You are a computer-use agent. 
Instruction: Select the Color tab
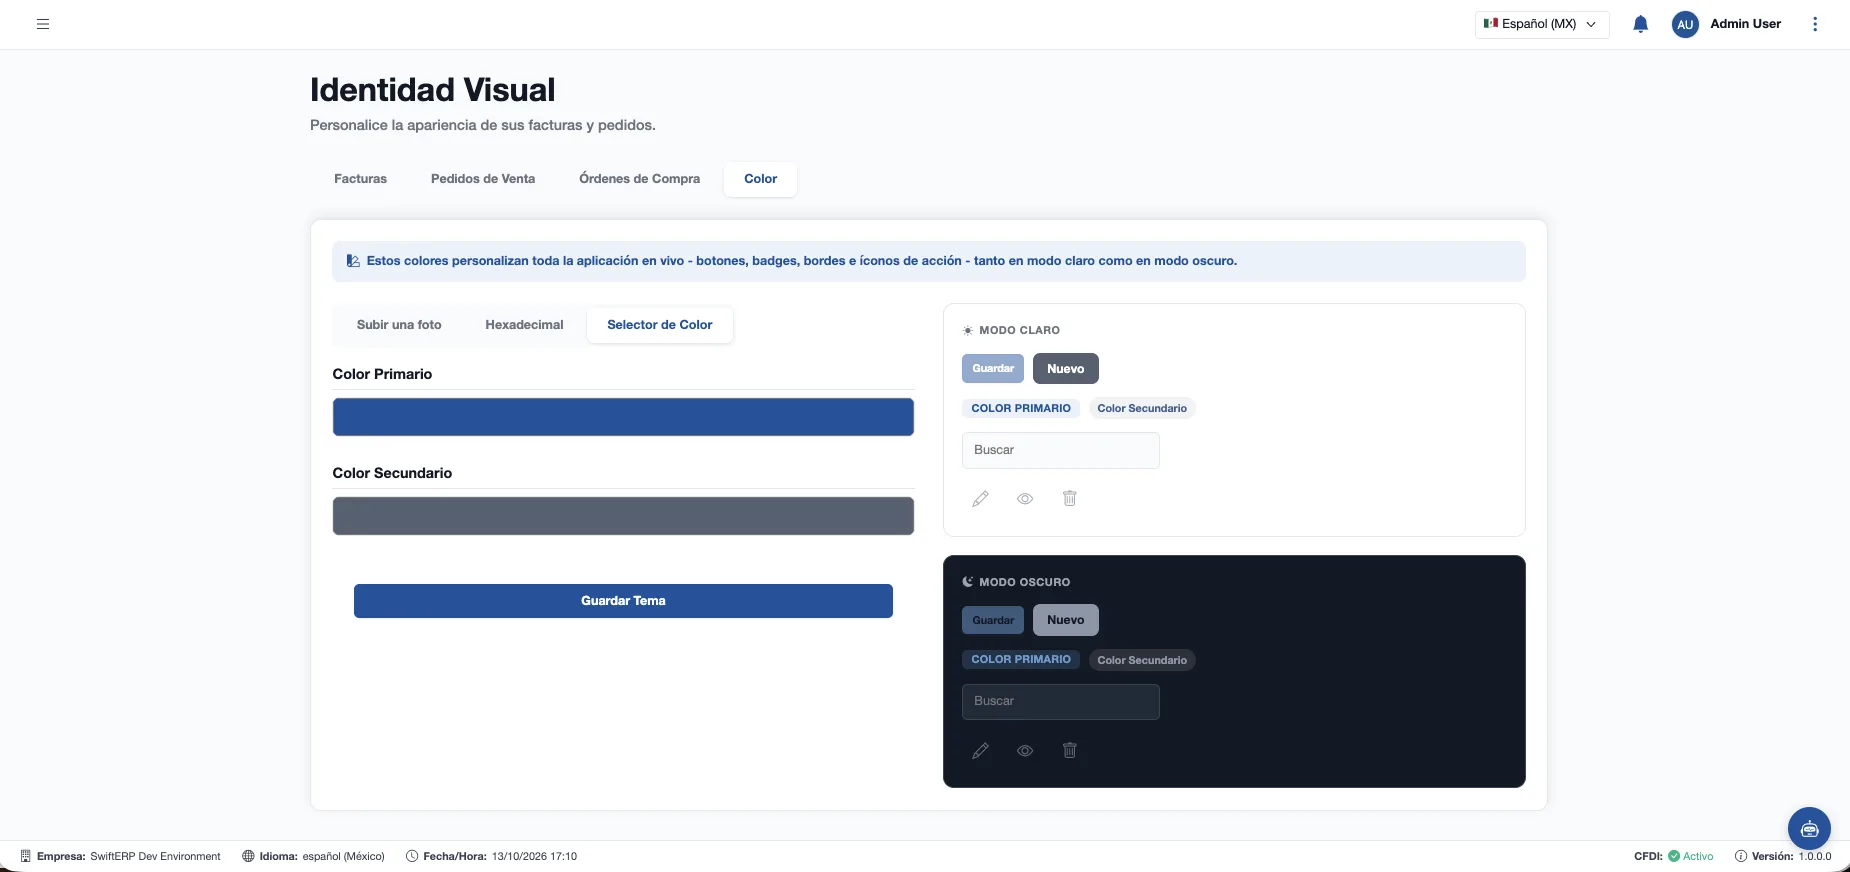760,179
